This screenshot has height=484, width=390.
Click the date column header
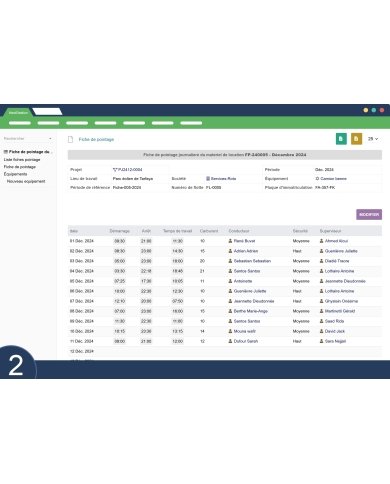[74, 231]
